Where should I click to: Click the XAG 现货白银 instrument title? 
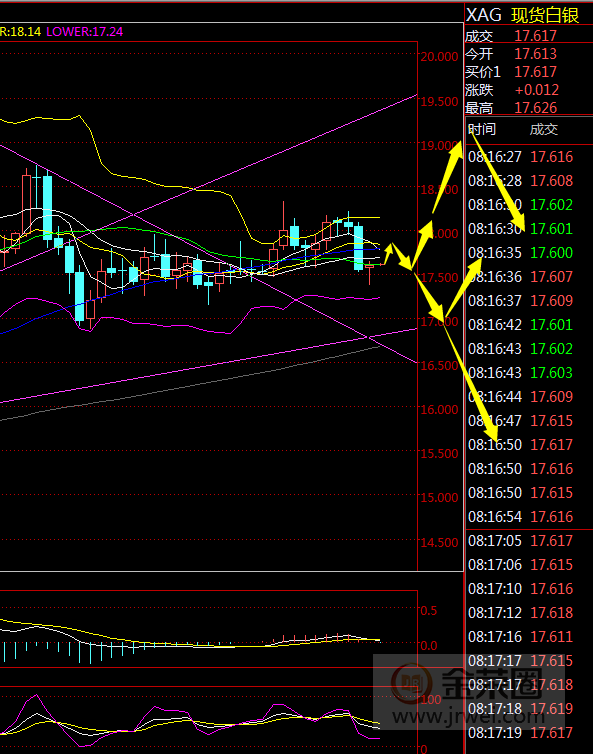pos(522,15)
